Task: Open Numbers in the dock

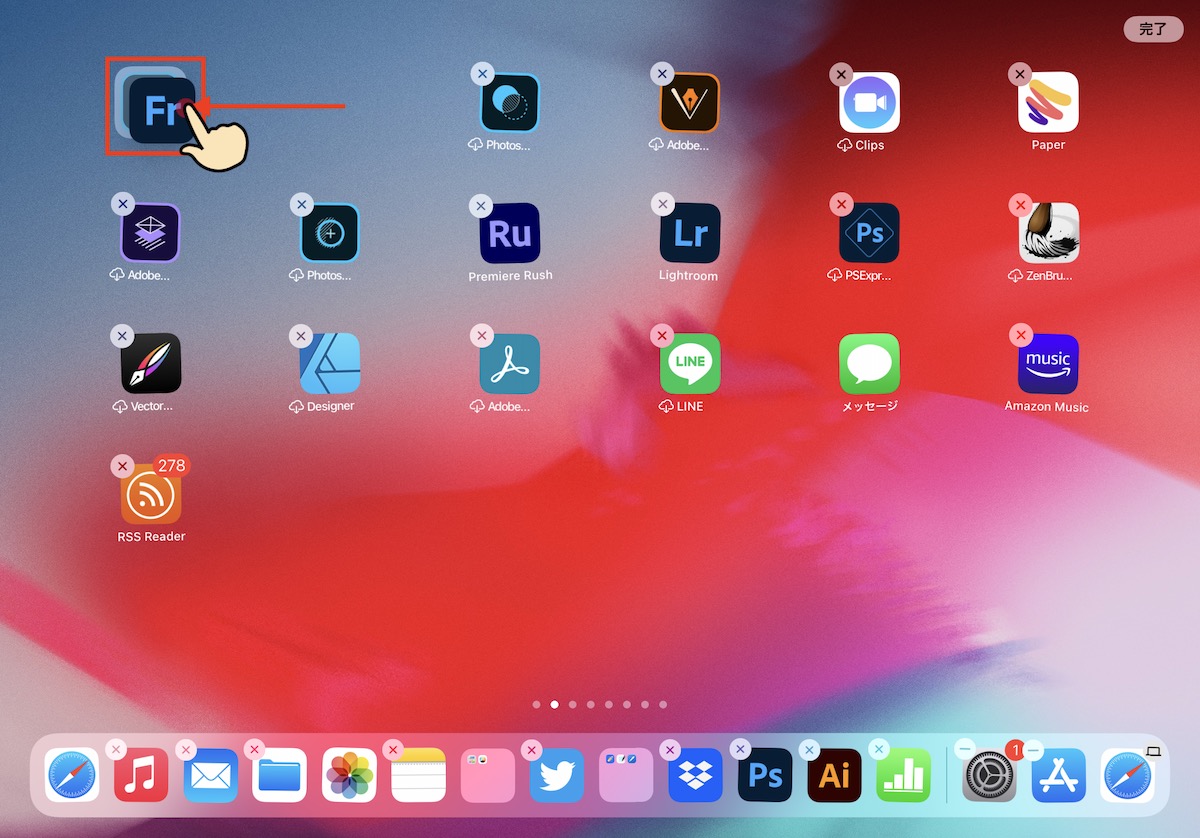Action: click(x=903, y=775)
